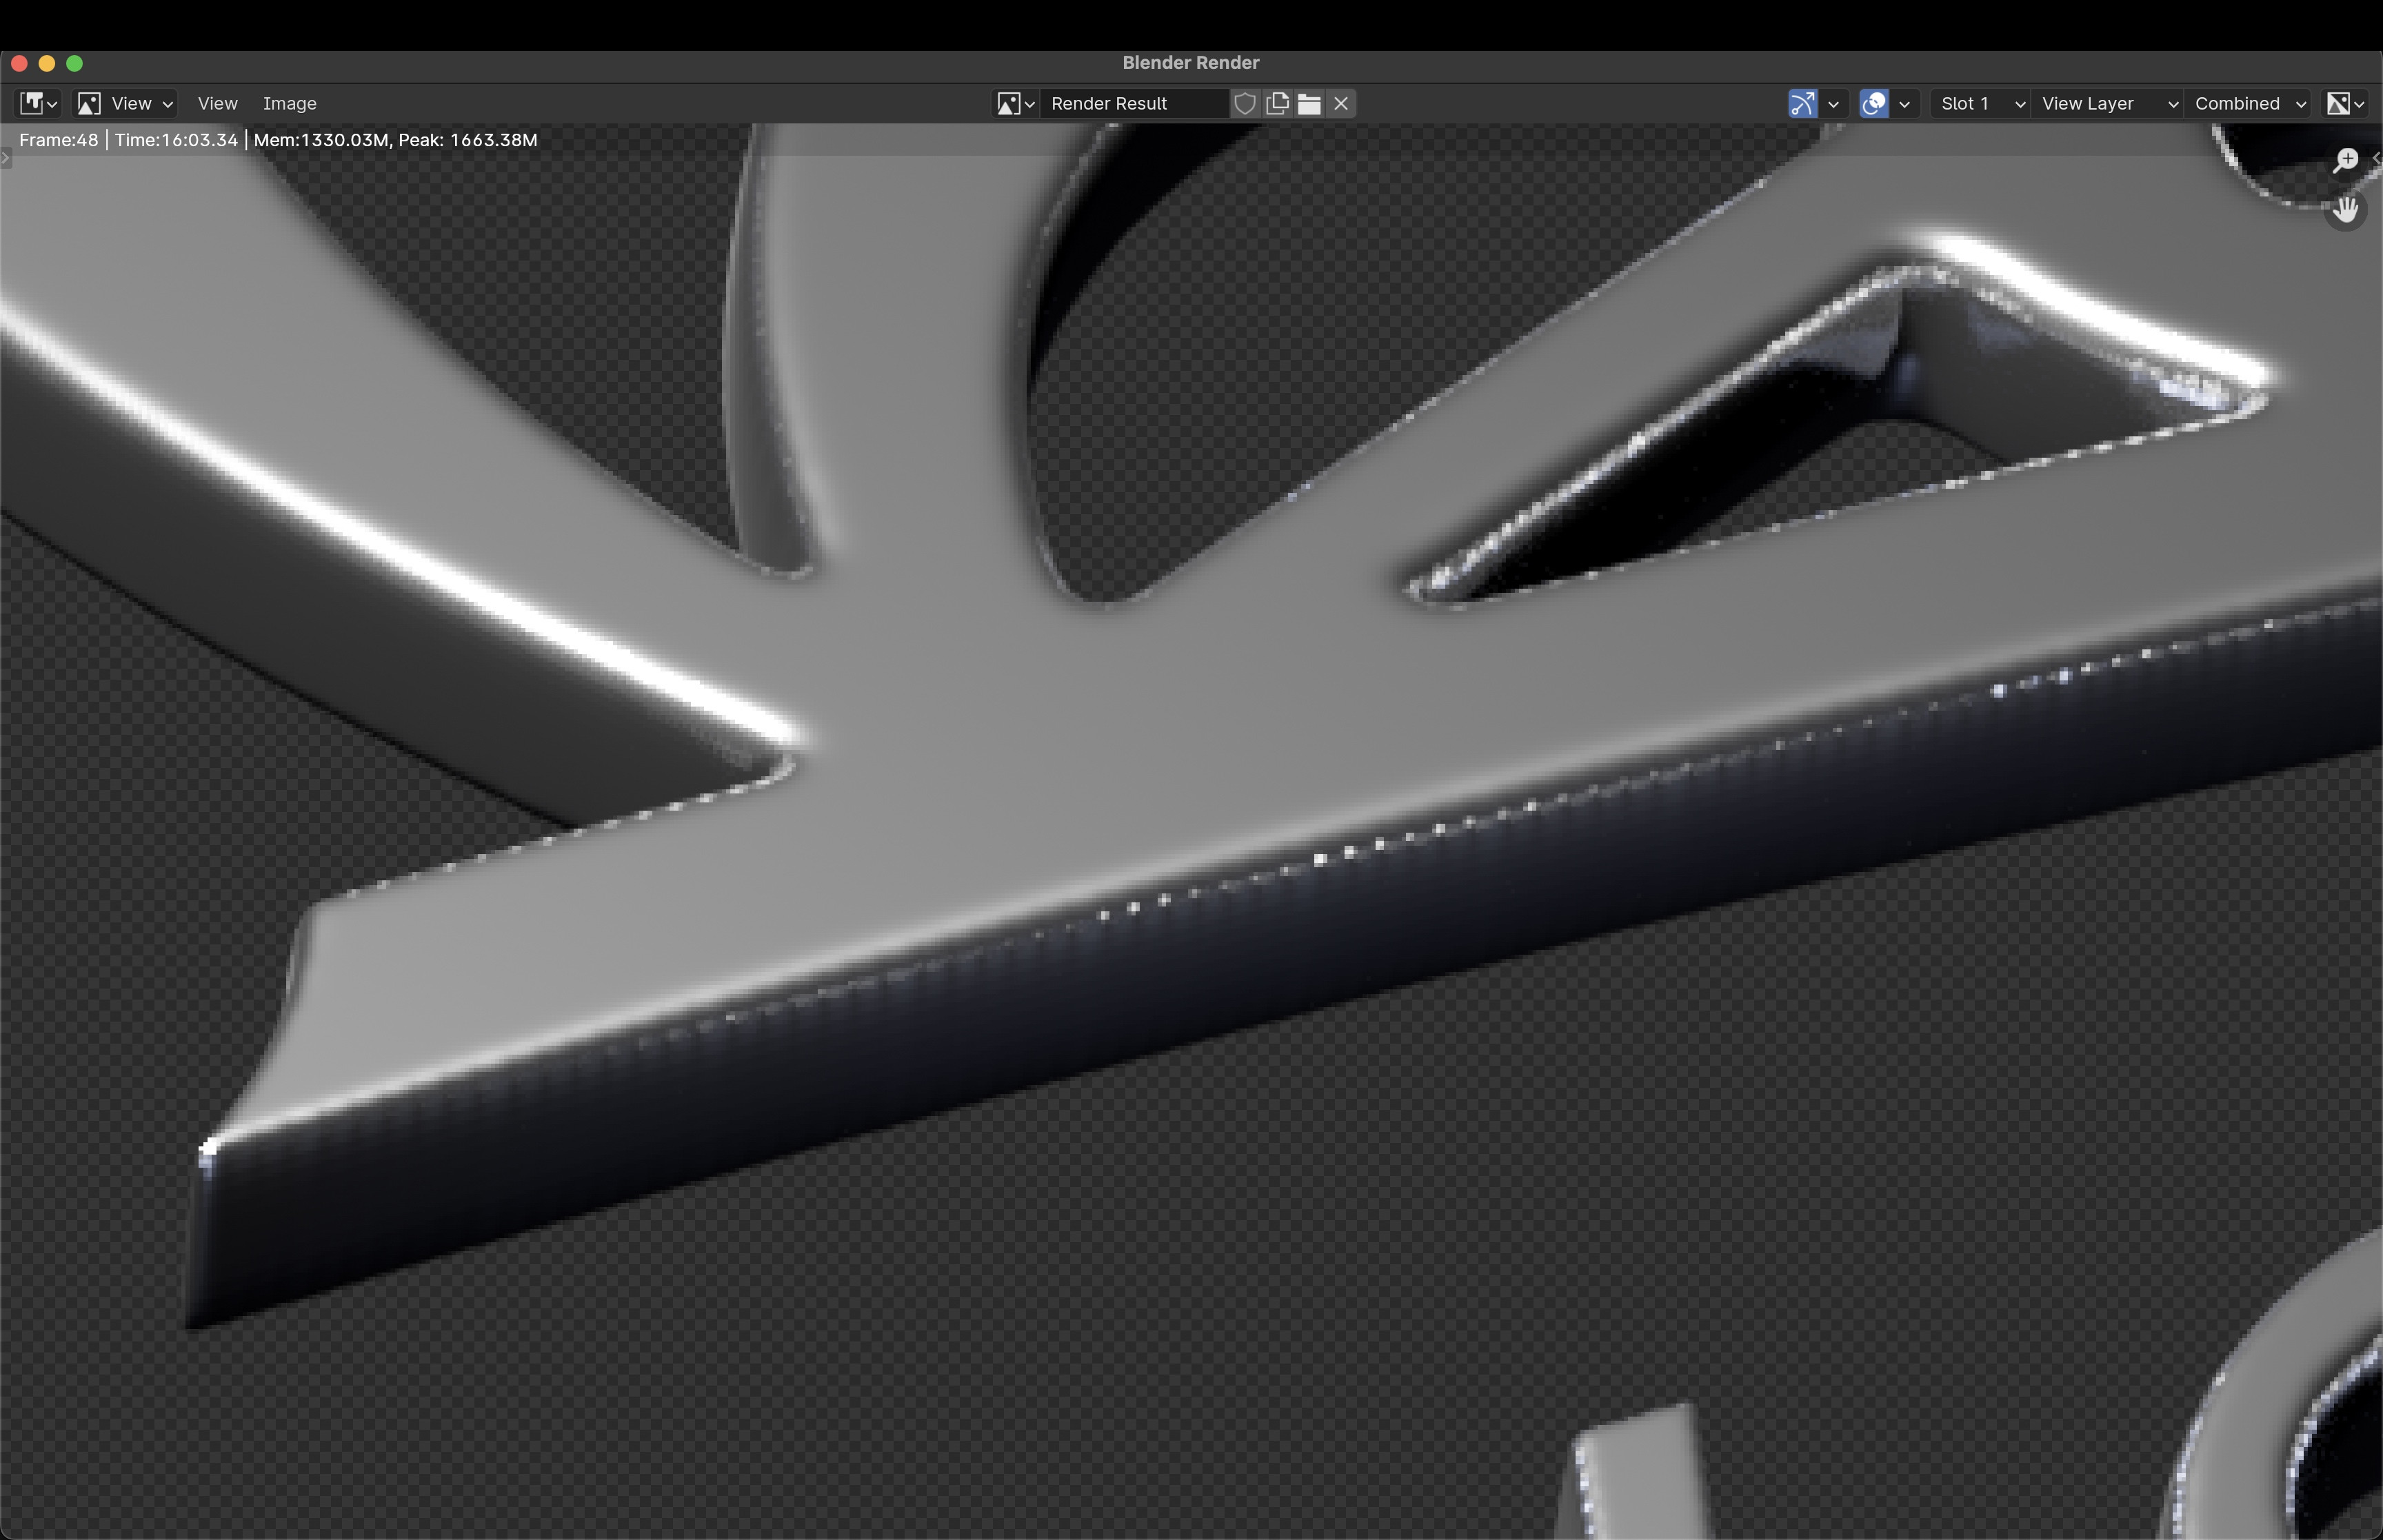Click the render layer compositor icon
The height and width of the screenshot is (1540, 2383).
tap(1874, 104)
